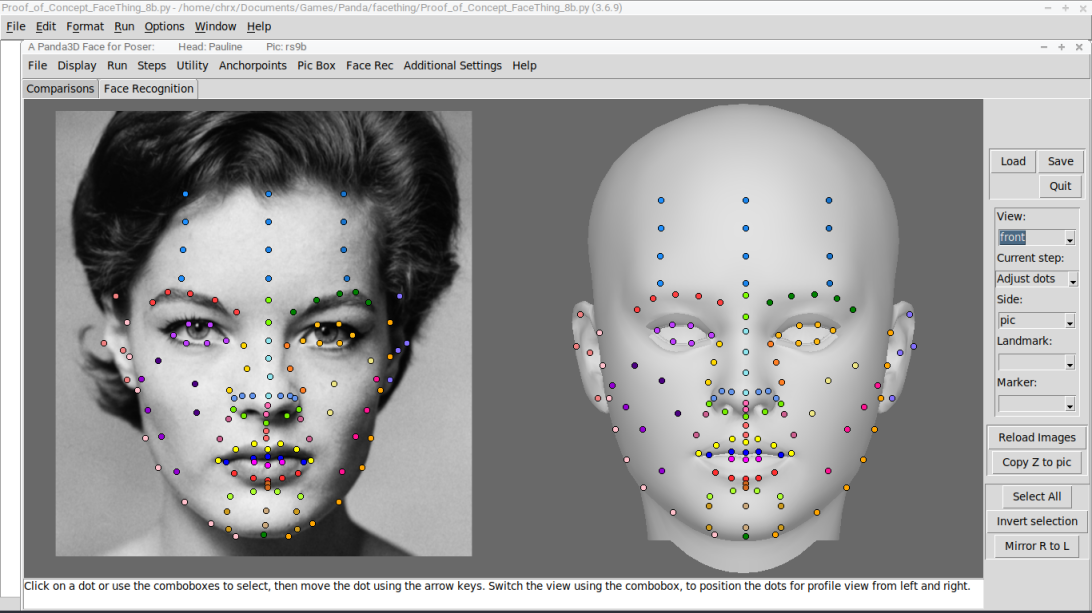Switch to the Comparisons tab
The width and height of the screenshot is (1092, 613).
(60, 88)
